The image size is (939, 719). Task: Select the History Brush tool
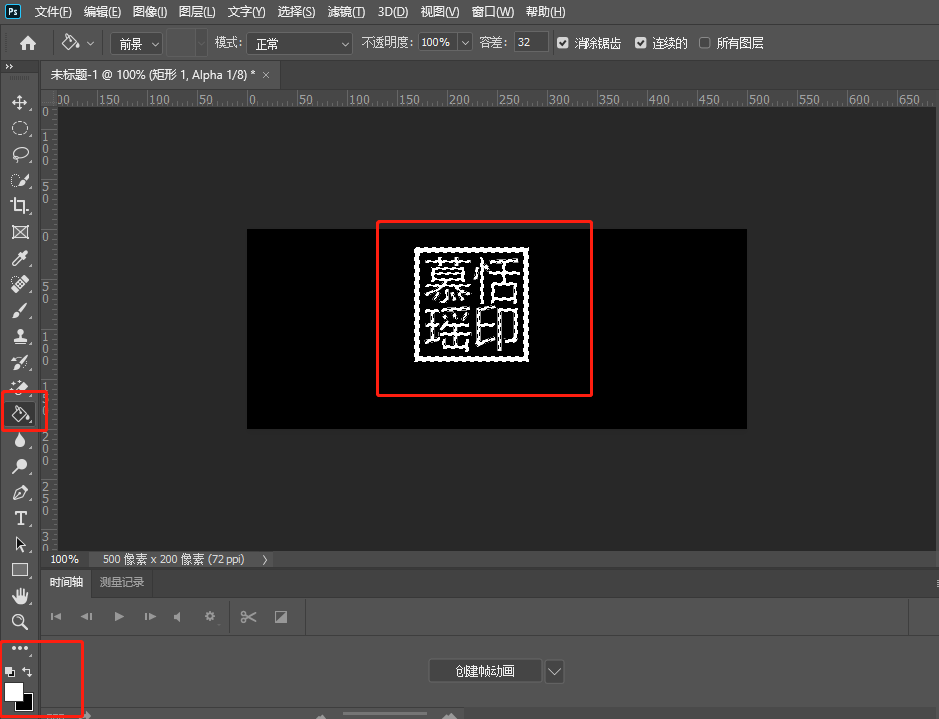tap(20, 362)
